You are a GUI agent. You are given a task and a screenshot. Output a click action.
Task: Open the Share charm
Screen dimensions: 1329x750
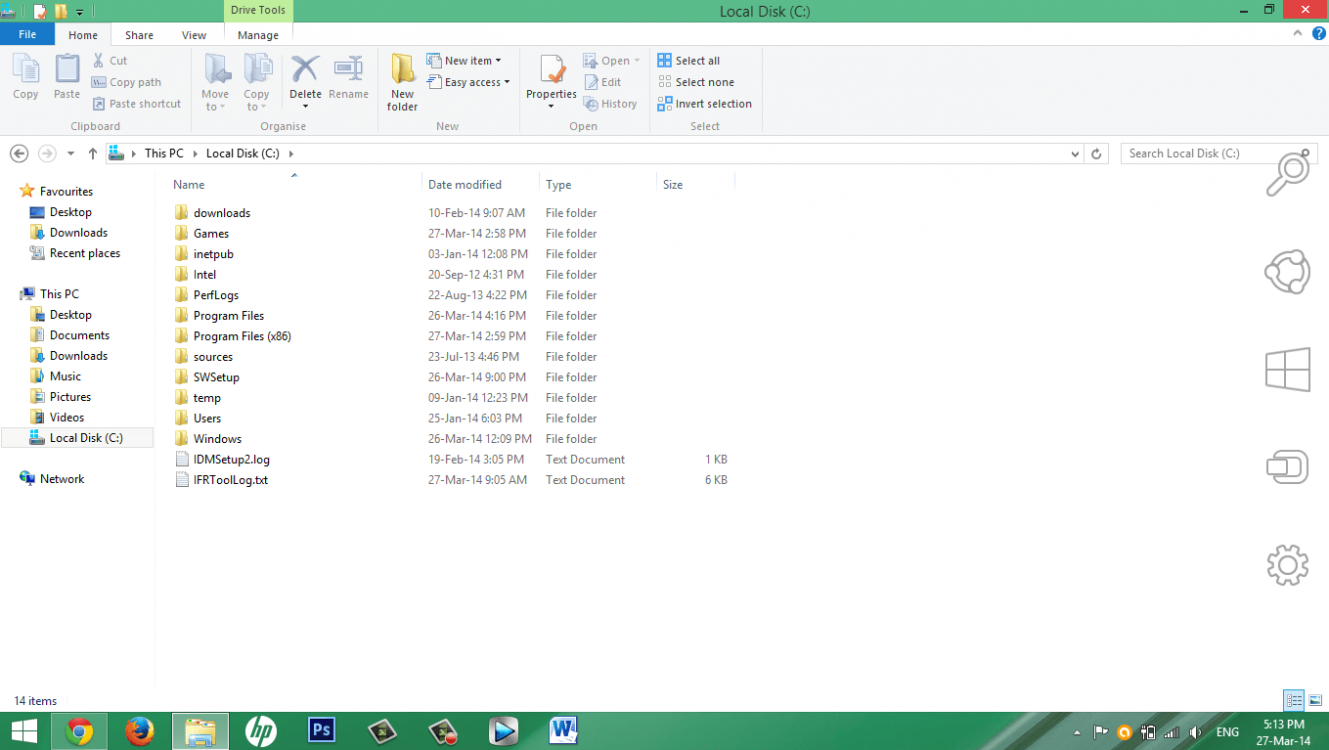pyautogui.click(x=1288, y=272)
